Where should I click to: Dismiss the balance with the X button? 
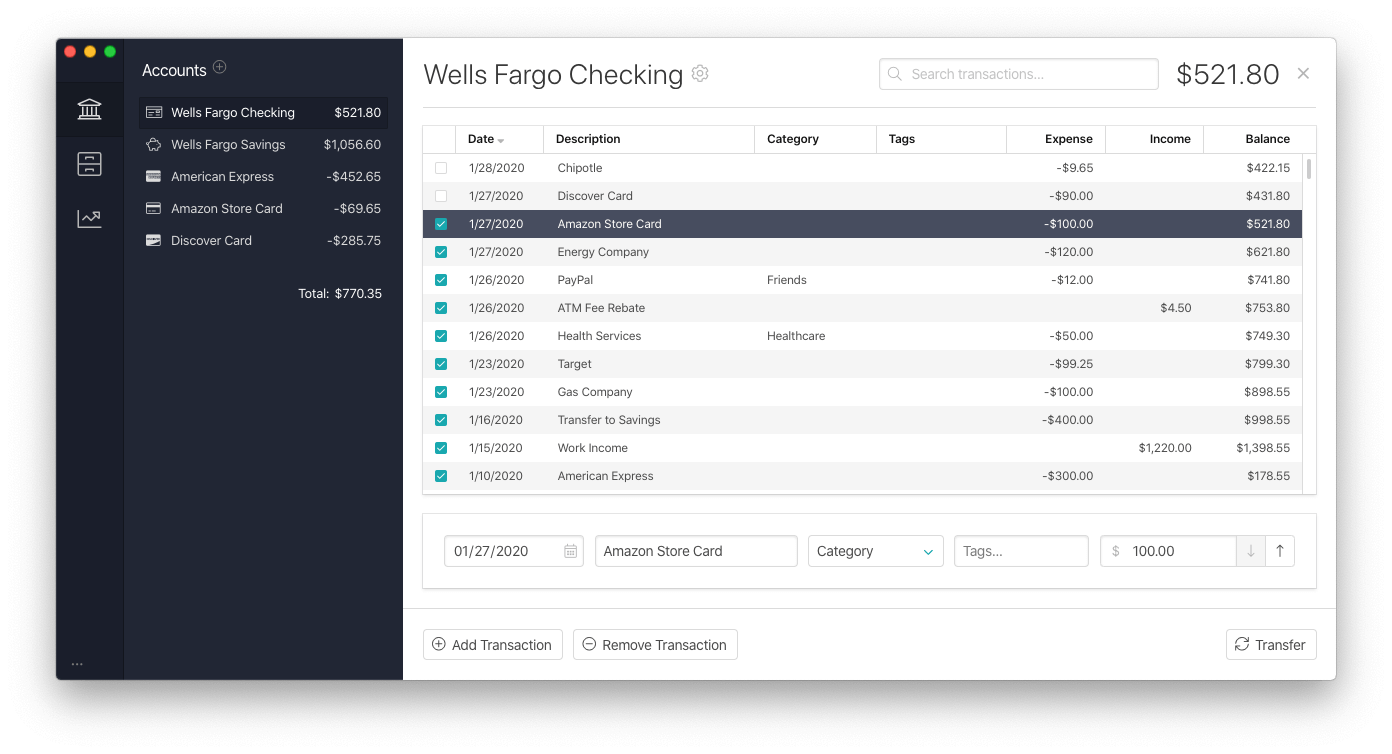pyautogui.click(x=1303, y=73)
